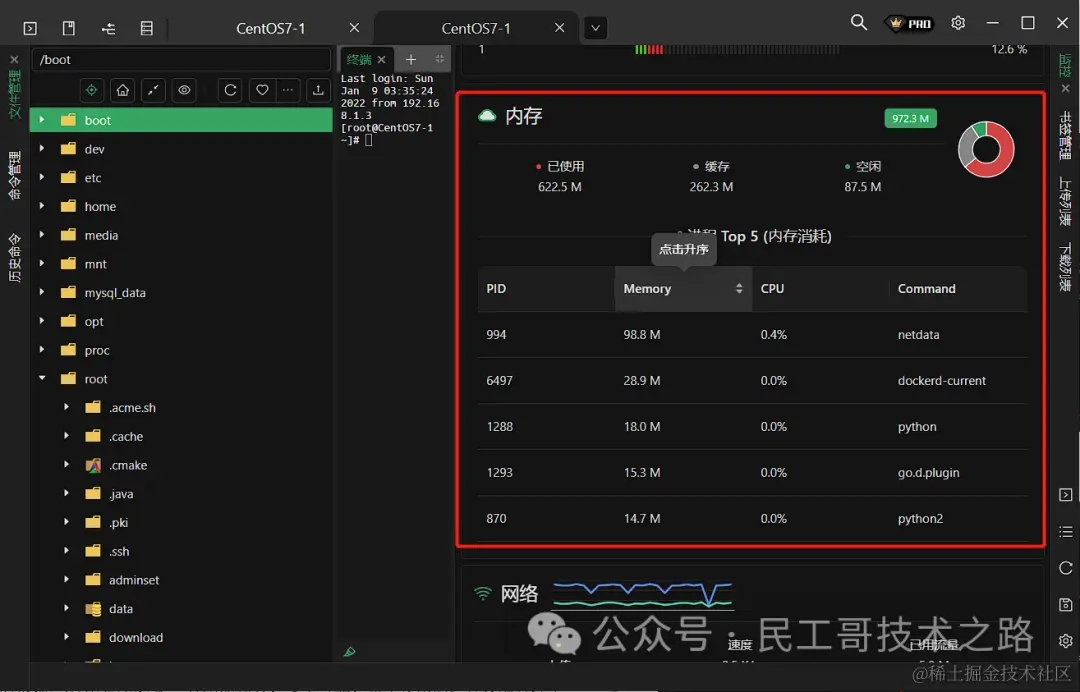Click the /boot path input field

pyautogui.click(x=181, y=60)
